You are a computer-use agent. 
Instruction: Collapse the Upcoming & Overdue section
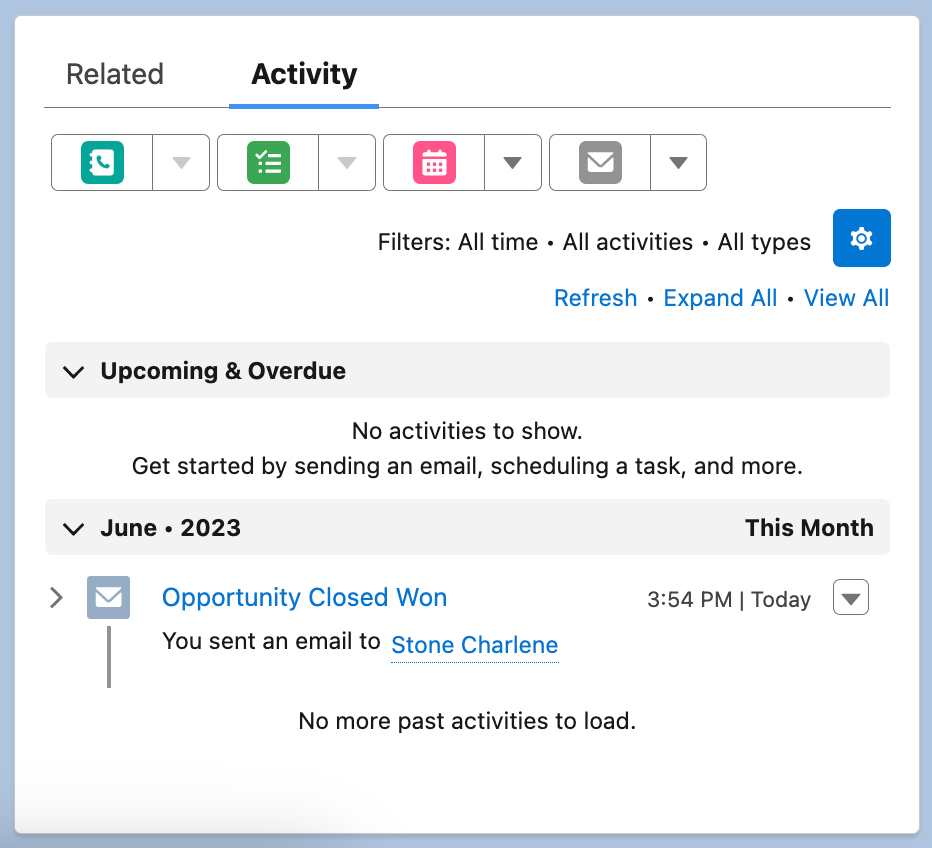(73, 371)
